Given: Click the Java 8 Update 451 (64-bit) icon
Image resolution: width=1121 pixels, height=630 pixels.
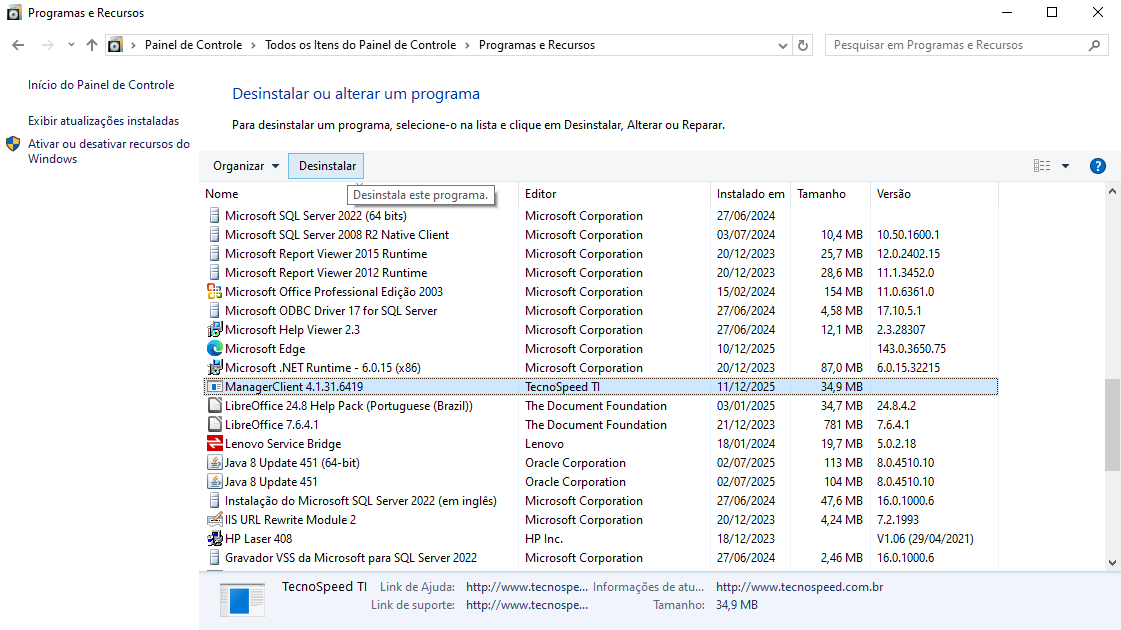Looking at the screenshot, I should pos(214,463).
